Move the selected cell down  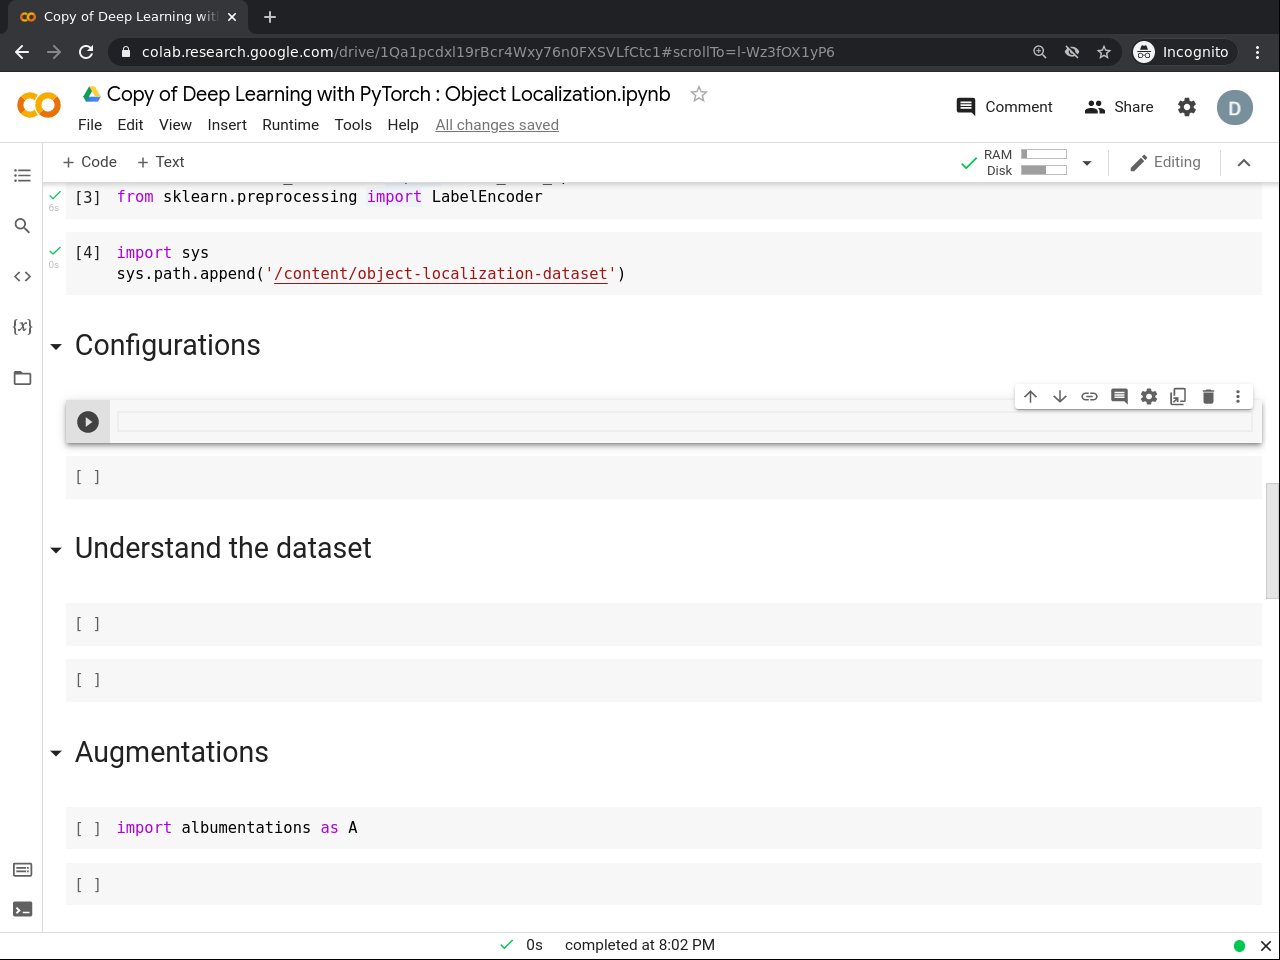click(x=1060, y=396)
